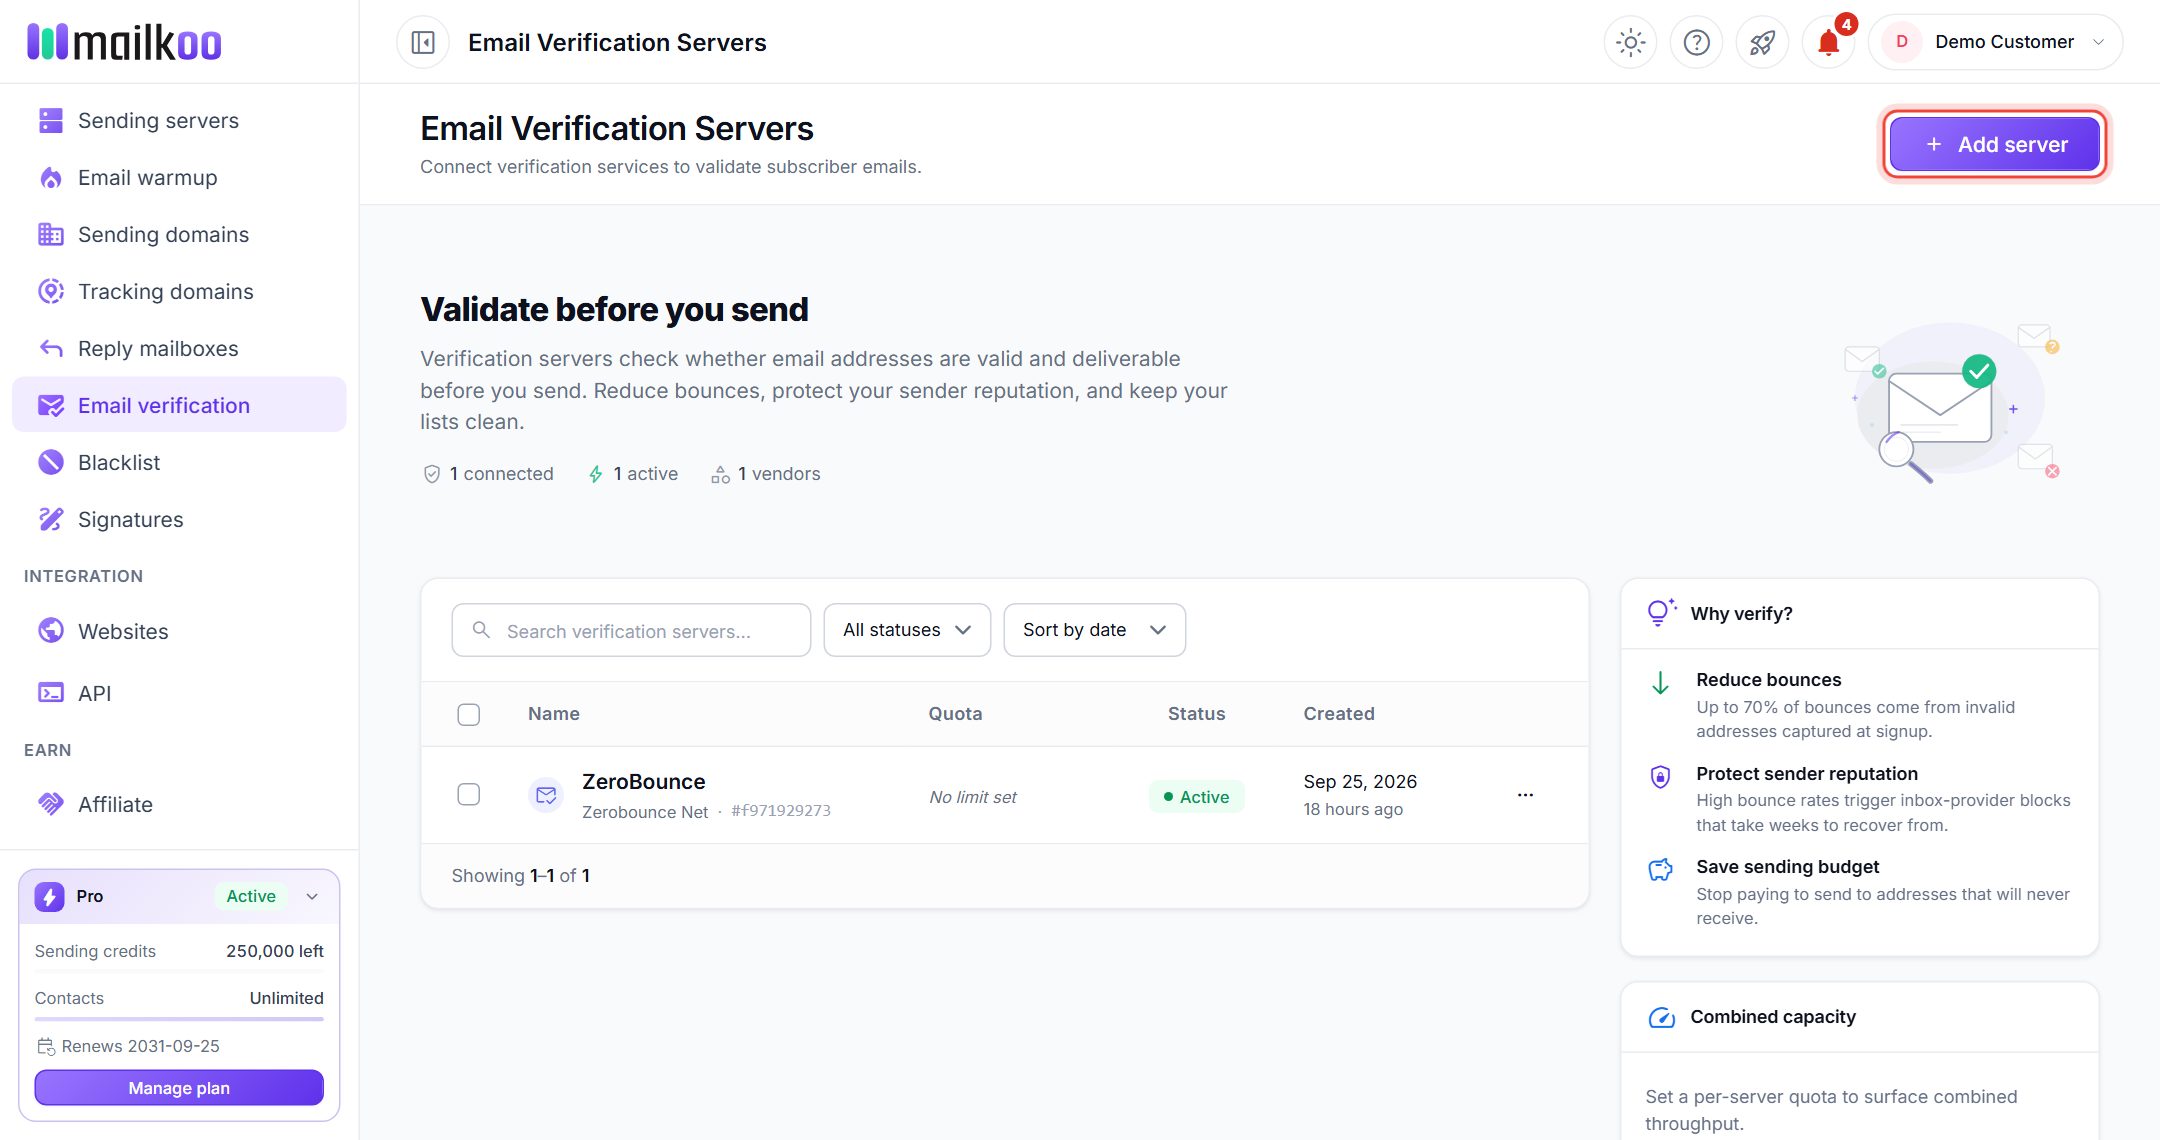2160x1140 pixels.
Task: Click the lightbulb icon beside Why verify?
Action: coord(1661,612)
